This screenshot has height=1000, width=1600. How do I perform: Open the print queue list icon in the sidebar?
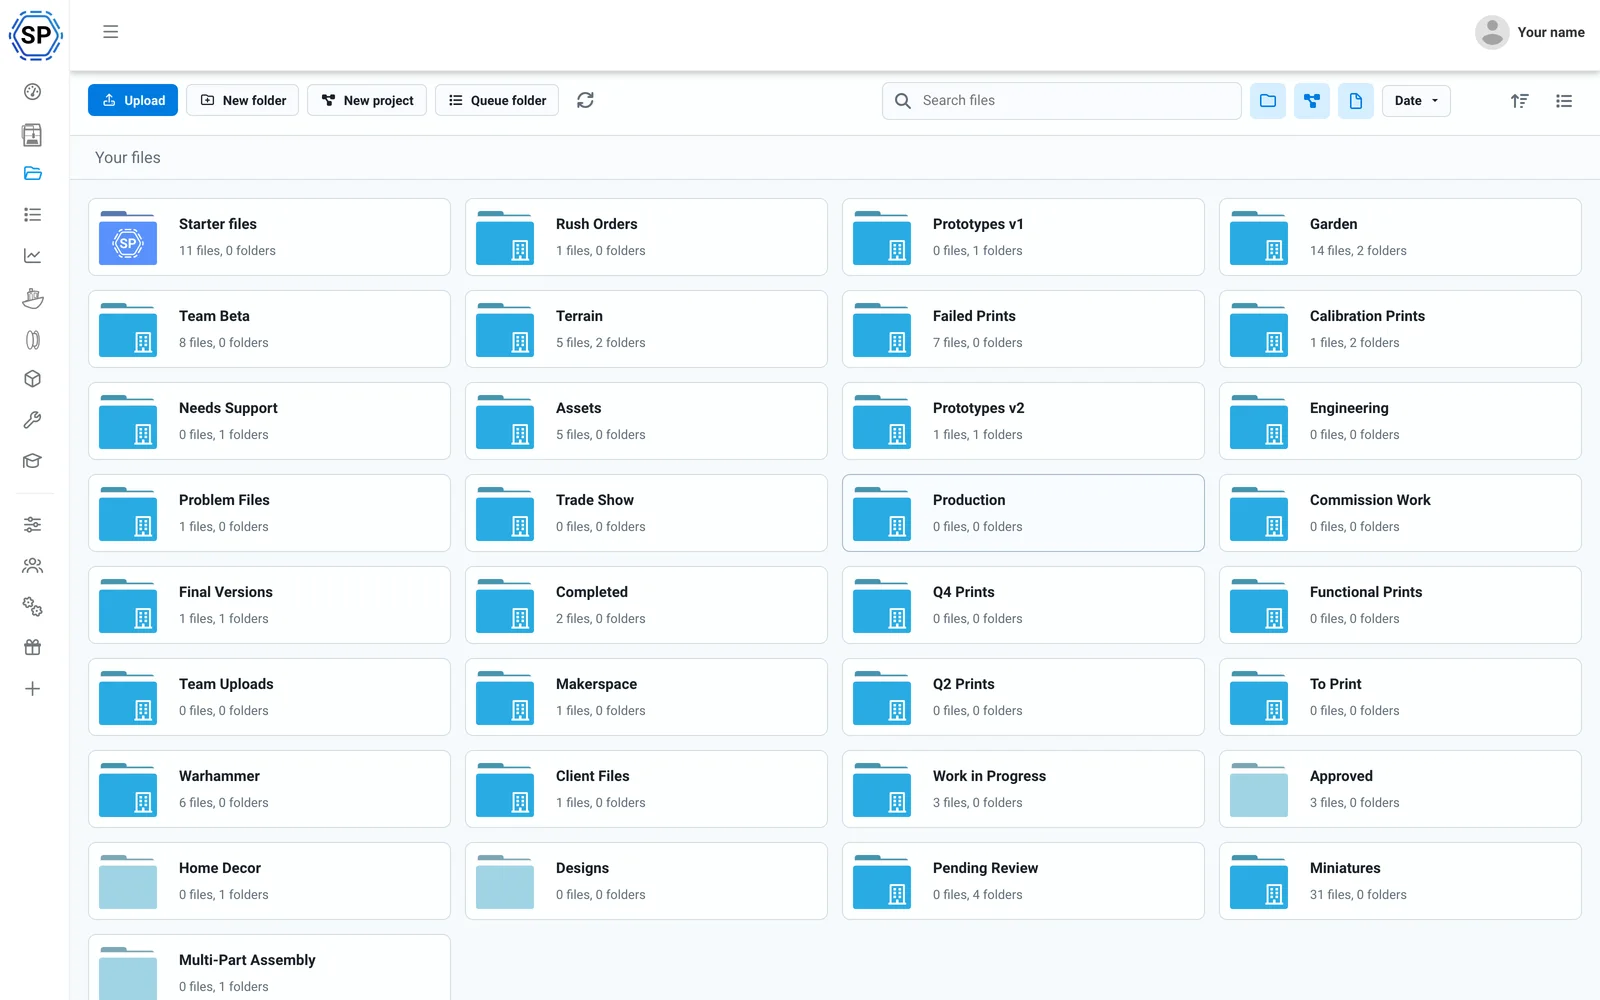pos(32,215)
